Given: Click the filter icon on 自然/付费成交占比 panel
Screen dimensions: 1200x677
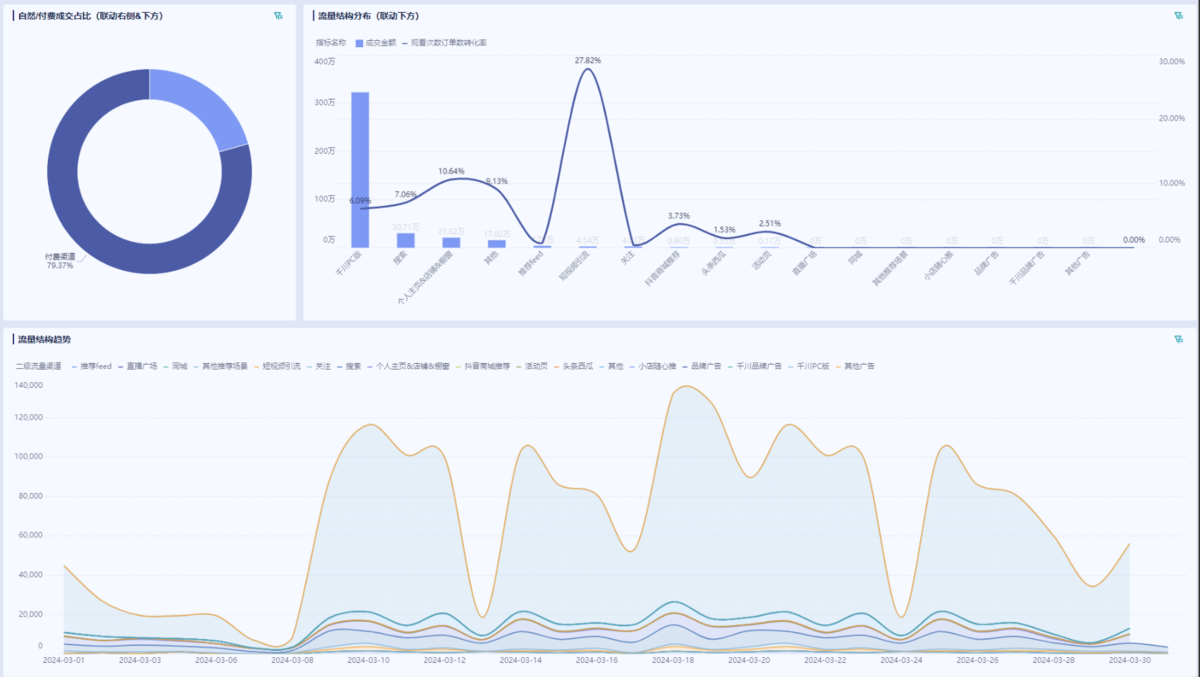Looking at the screenshot, I should point(278,16).
